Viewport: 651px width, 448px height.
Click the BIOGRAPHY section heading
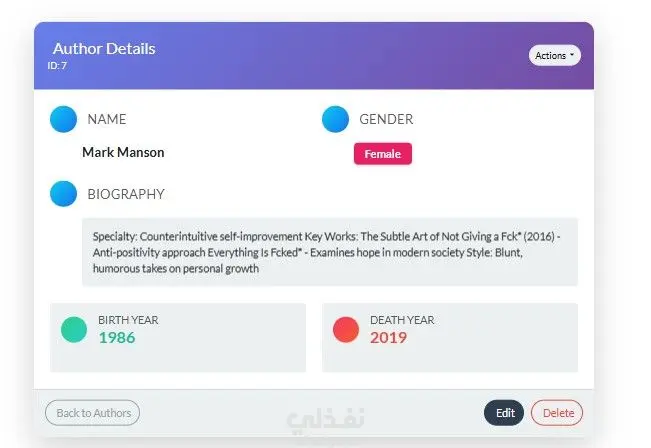point(126,194)
